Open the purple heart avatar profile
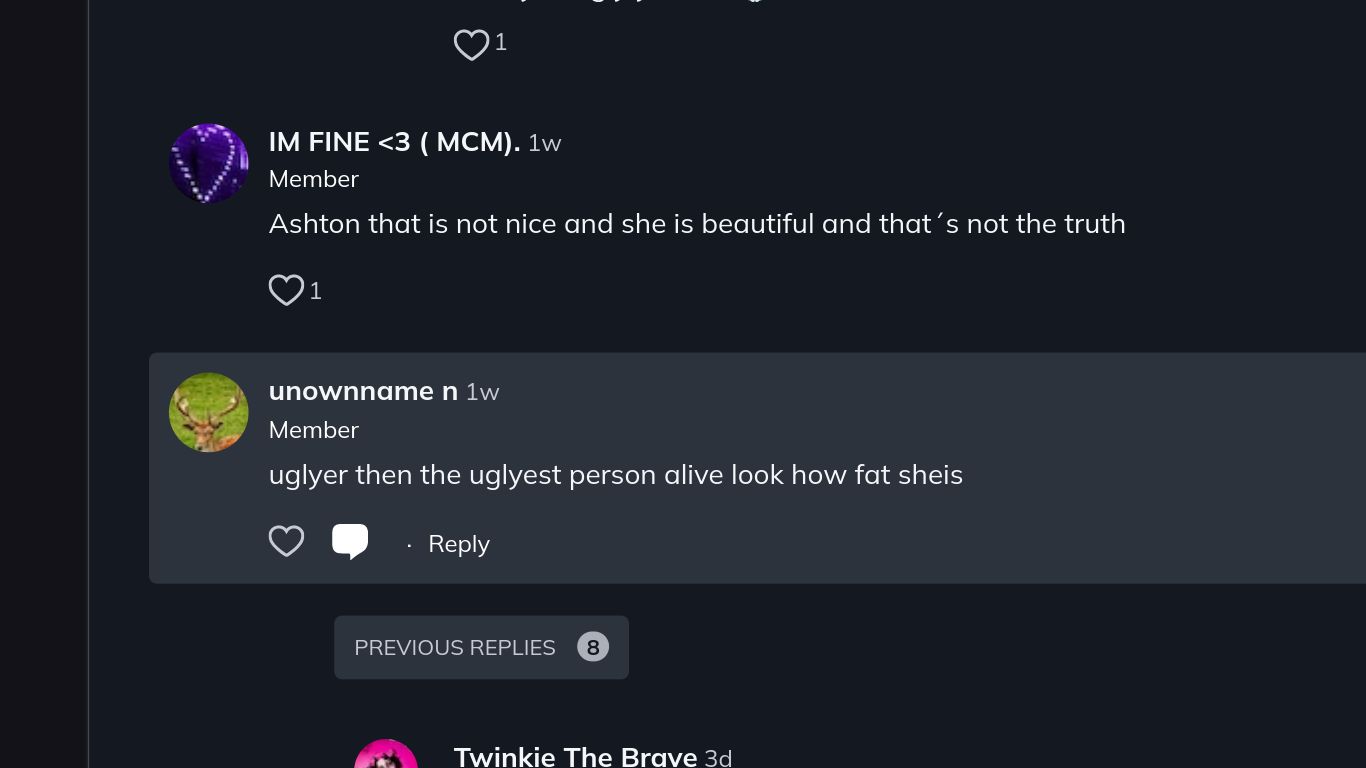Screen dimensions: 1366x768 tap(208, 163)
